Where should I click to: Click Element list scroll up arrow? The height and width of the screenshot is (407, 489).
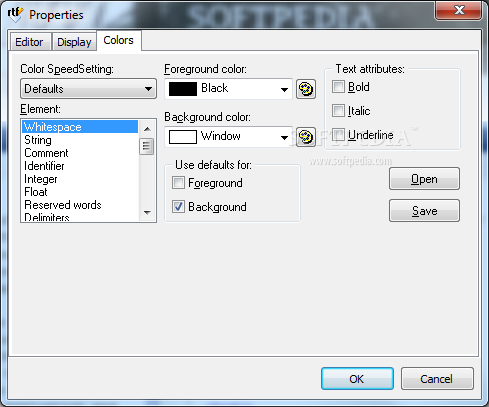147,129
